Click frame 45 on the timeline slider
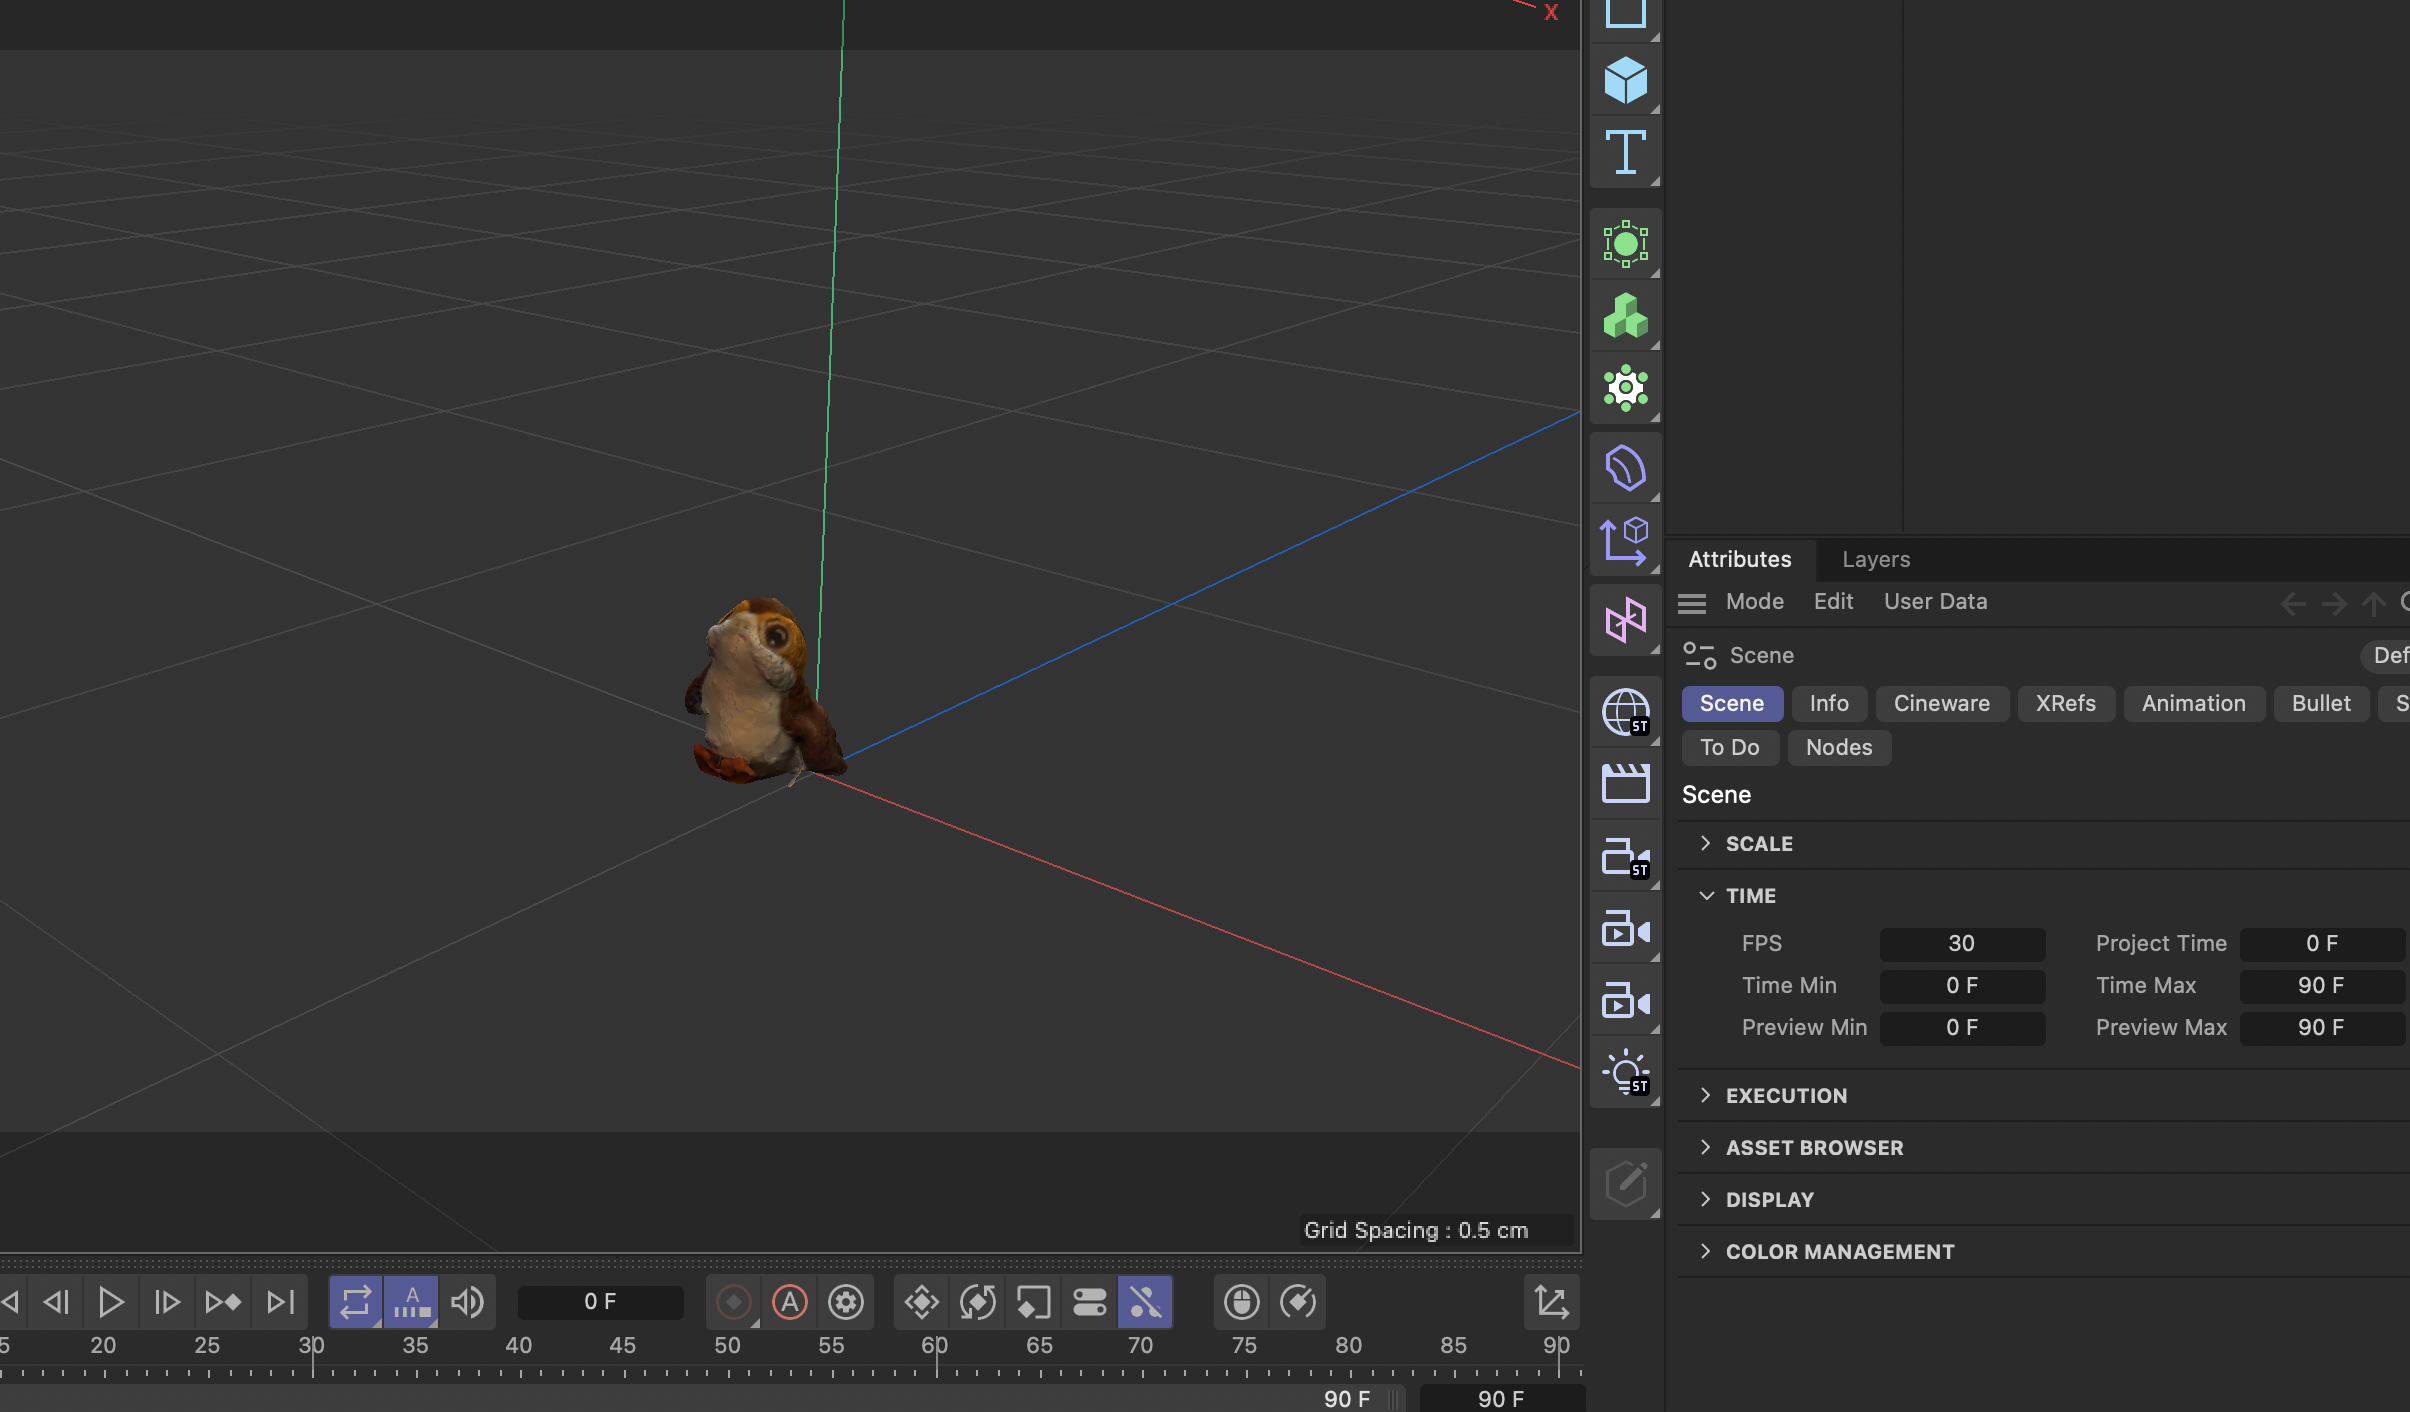This screenshot has width=2410, height=1412. pos(622,1345)
